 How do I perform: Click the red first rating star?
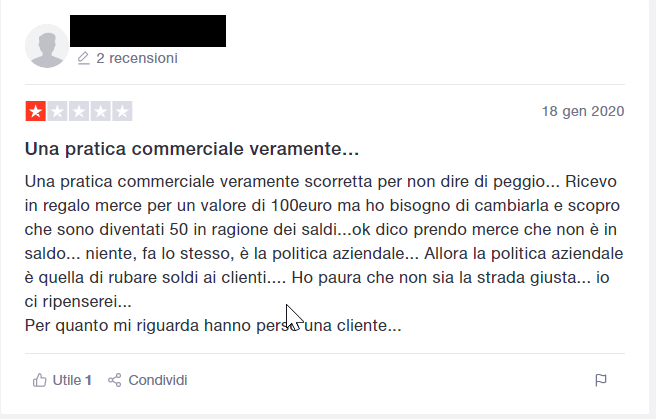click(35, 111)
